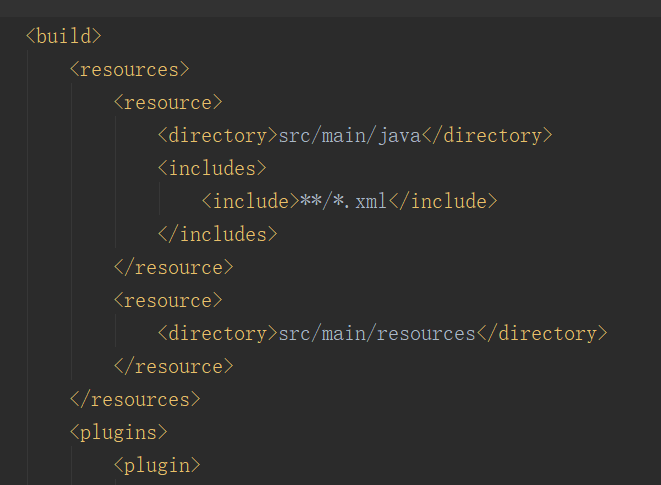Viewport: 661px width, 485px height.
Task: Click the opening <build> tag
Action: [x=64, y=36]
